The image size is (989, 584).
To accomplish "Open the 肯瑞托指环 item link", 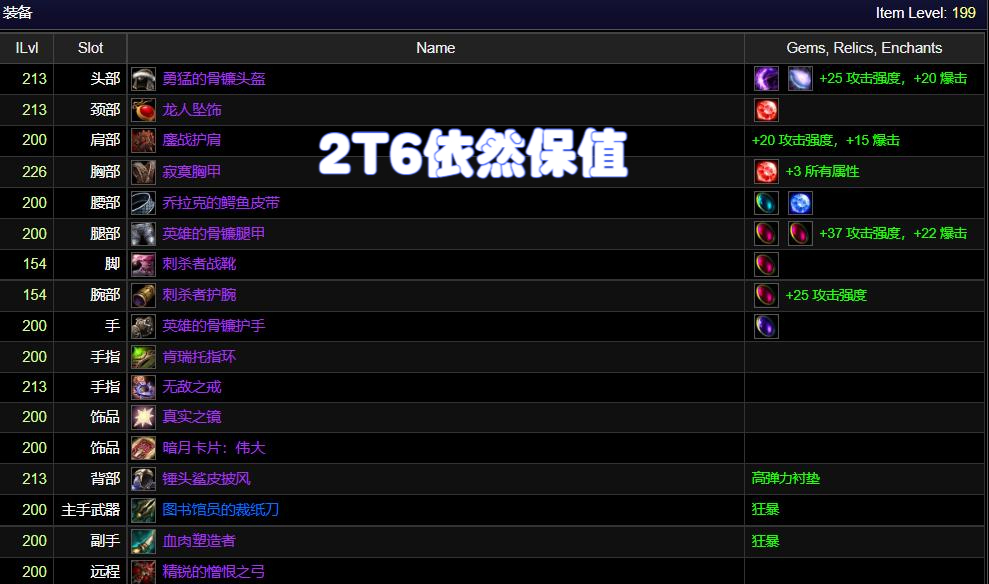I will [x=199, y=357].
